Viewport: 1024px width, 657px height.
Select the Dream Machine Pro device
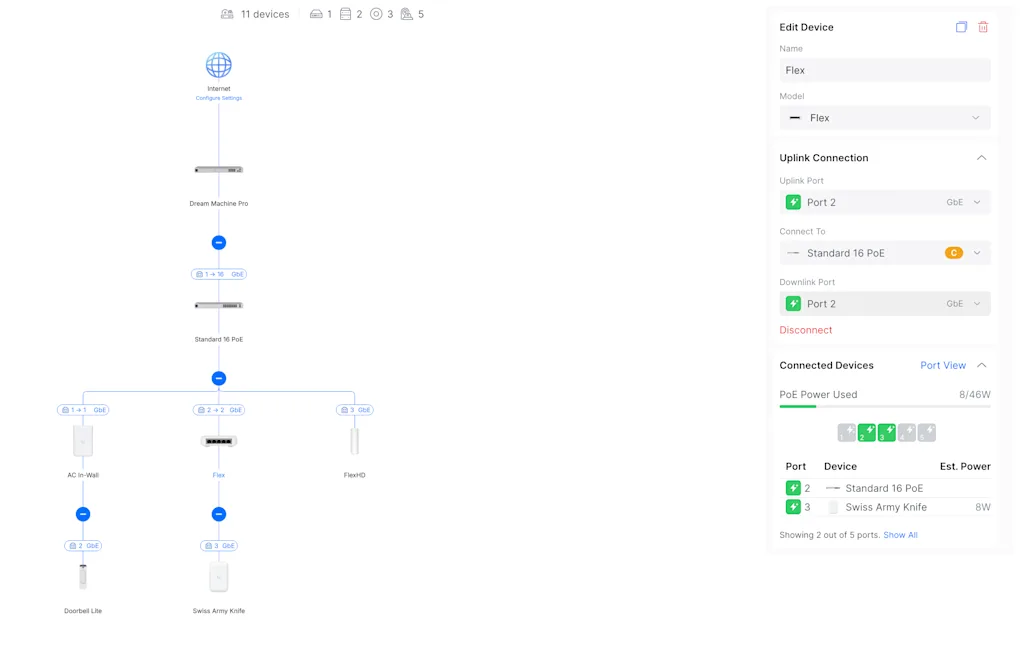(x=219, y=170)
